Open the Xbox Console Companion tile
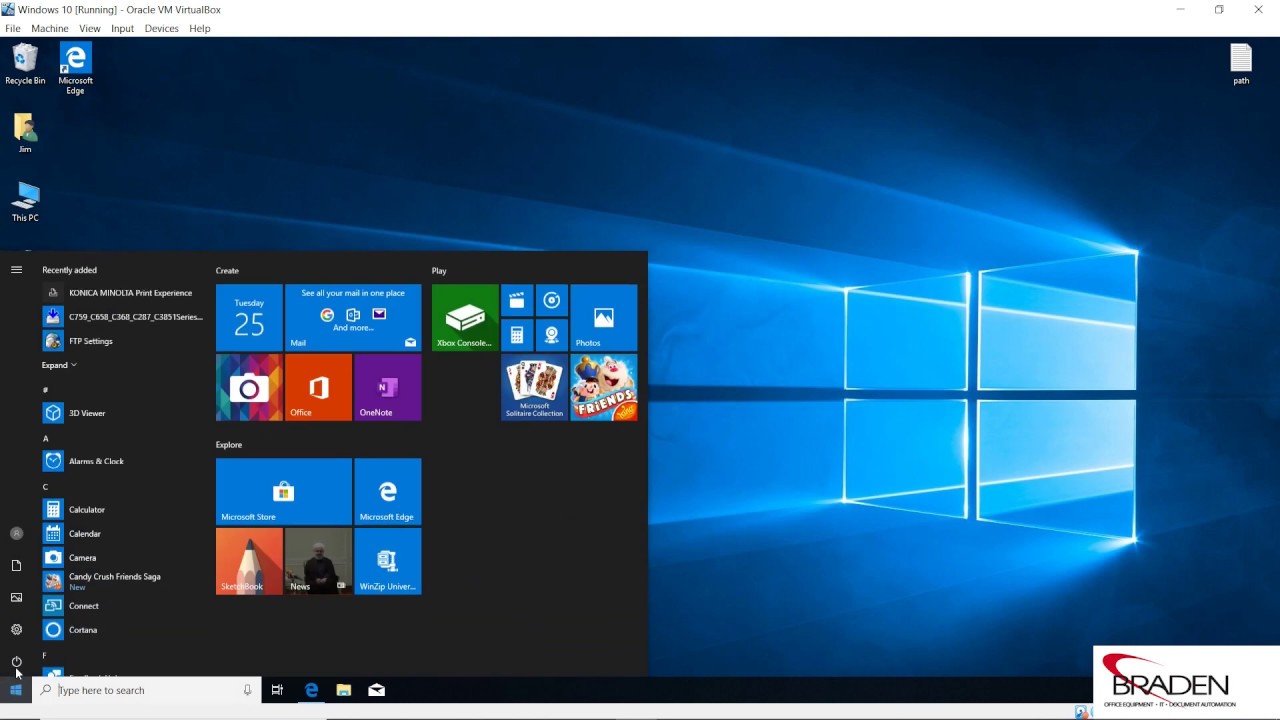 tap(465, 317)
